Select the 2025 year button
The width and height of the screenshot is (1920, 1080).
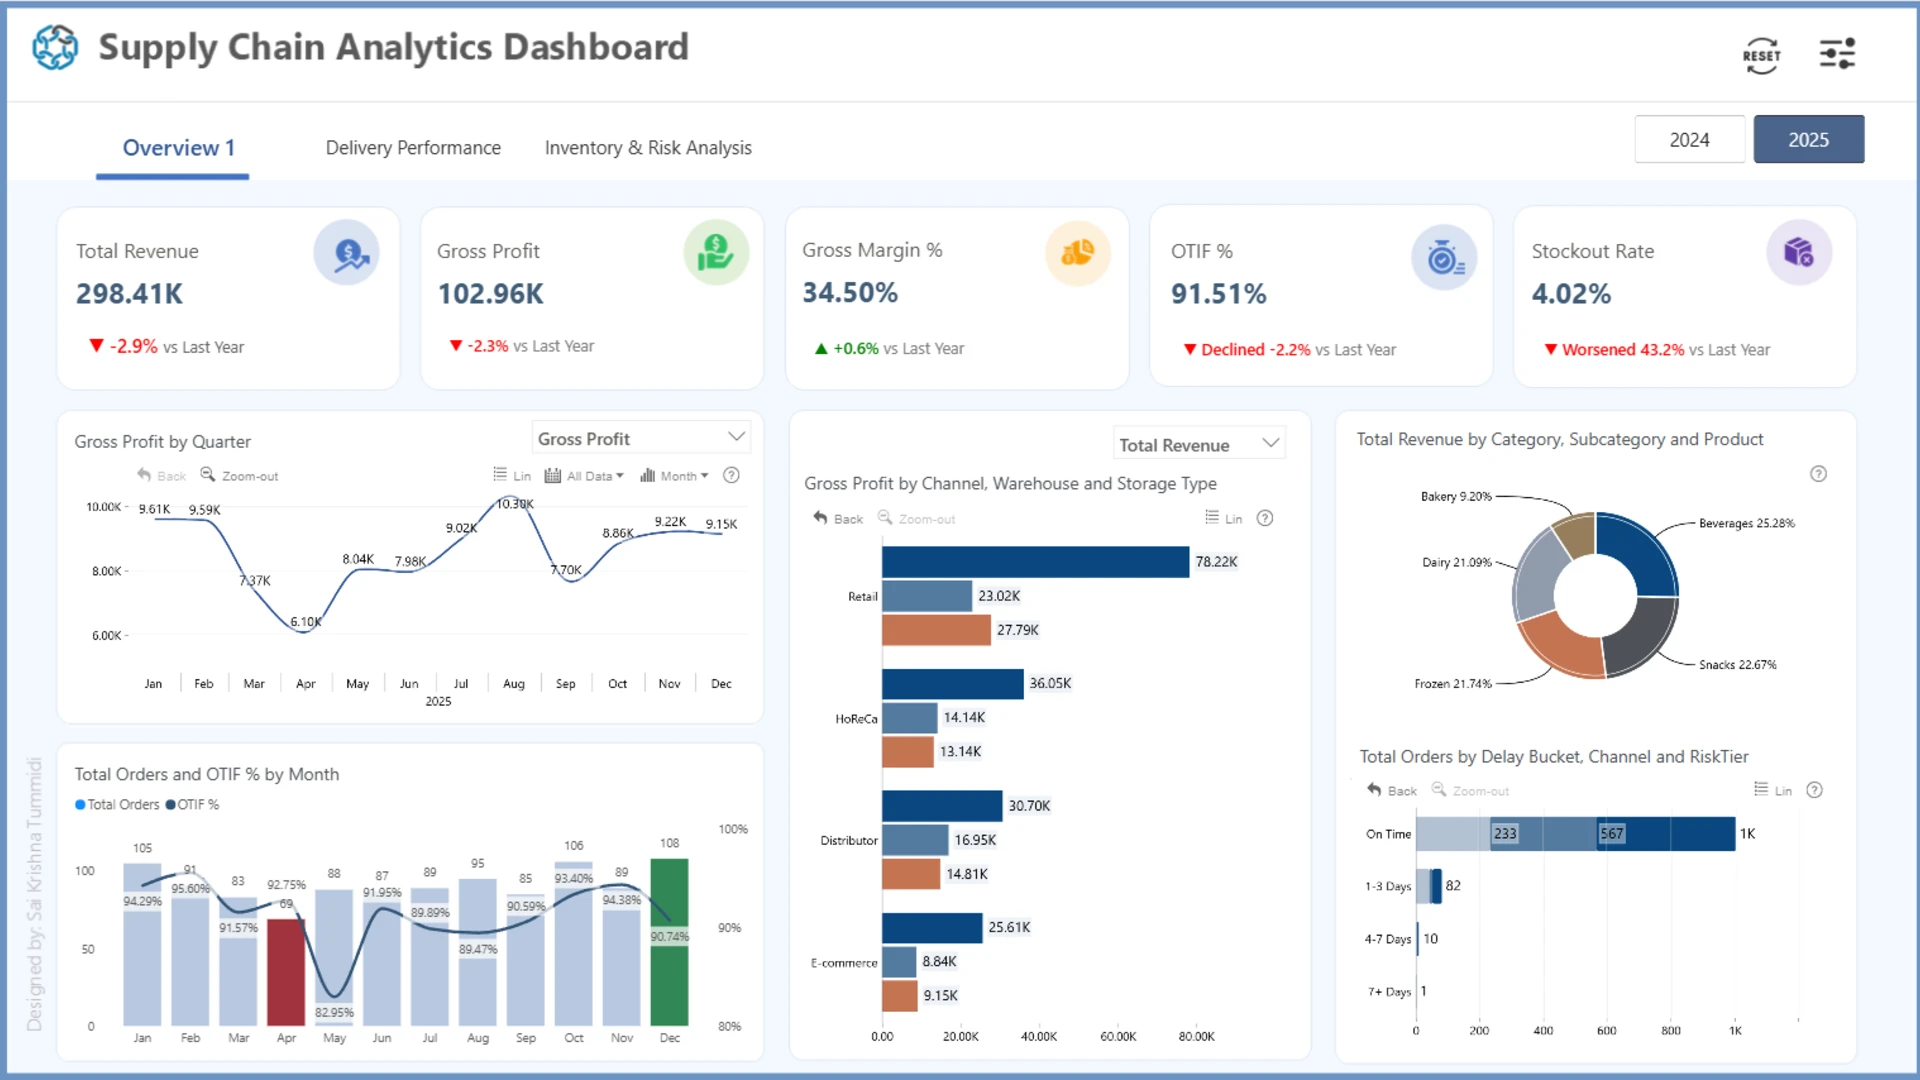[1808, 140]
